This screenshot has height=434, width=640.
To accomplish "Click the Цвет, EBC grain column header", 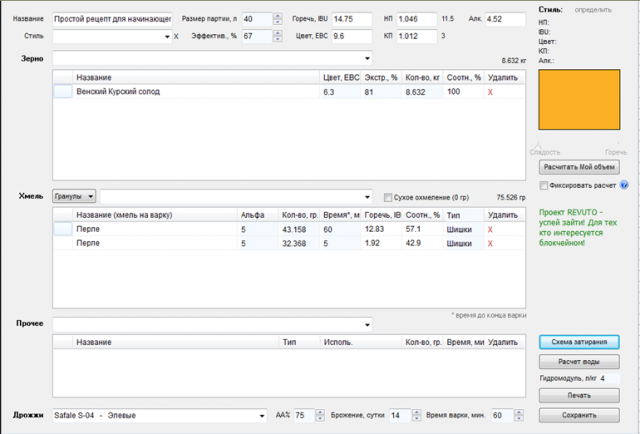I will tap(340, 77).
